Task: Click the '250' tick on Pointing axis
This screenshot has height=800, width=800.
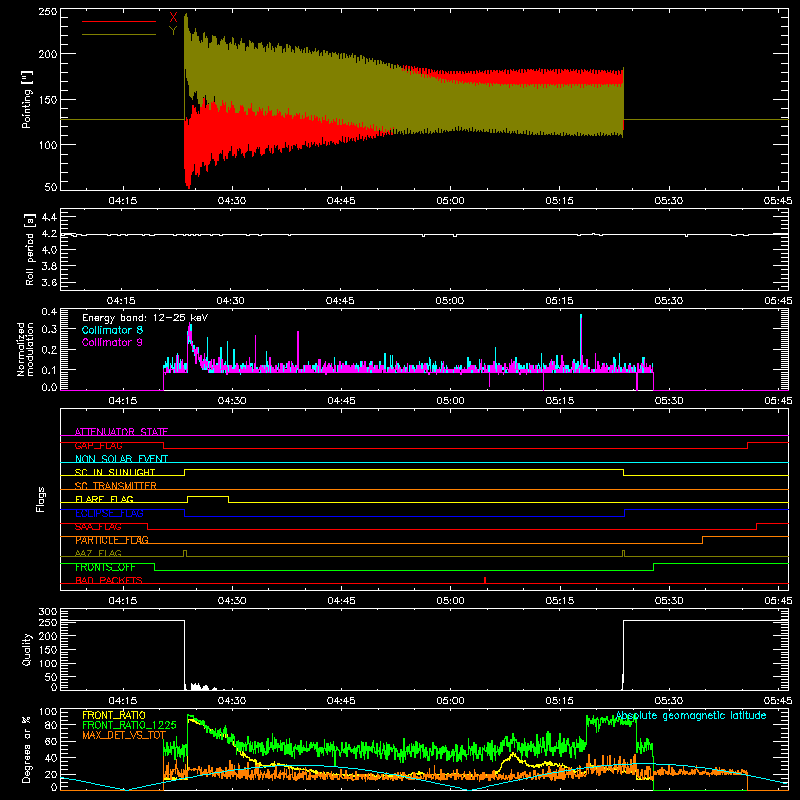Action: pos(48,11)
